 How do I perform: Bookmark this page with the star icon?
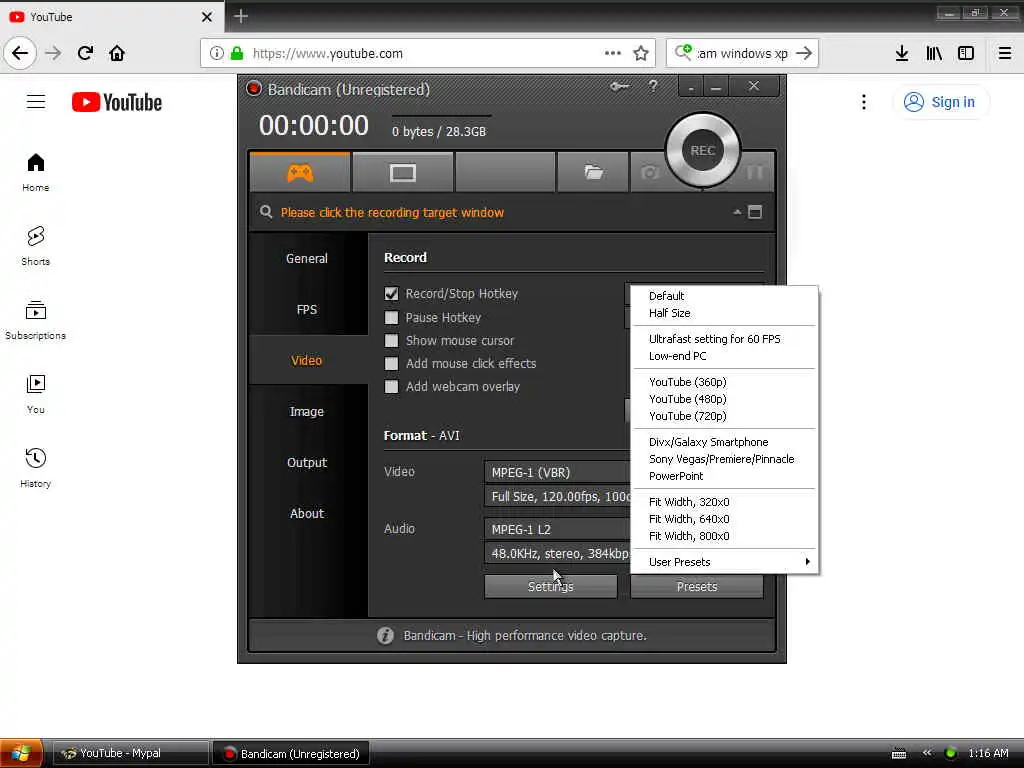tap(641, 54)
